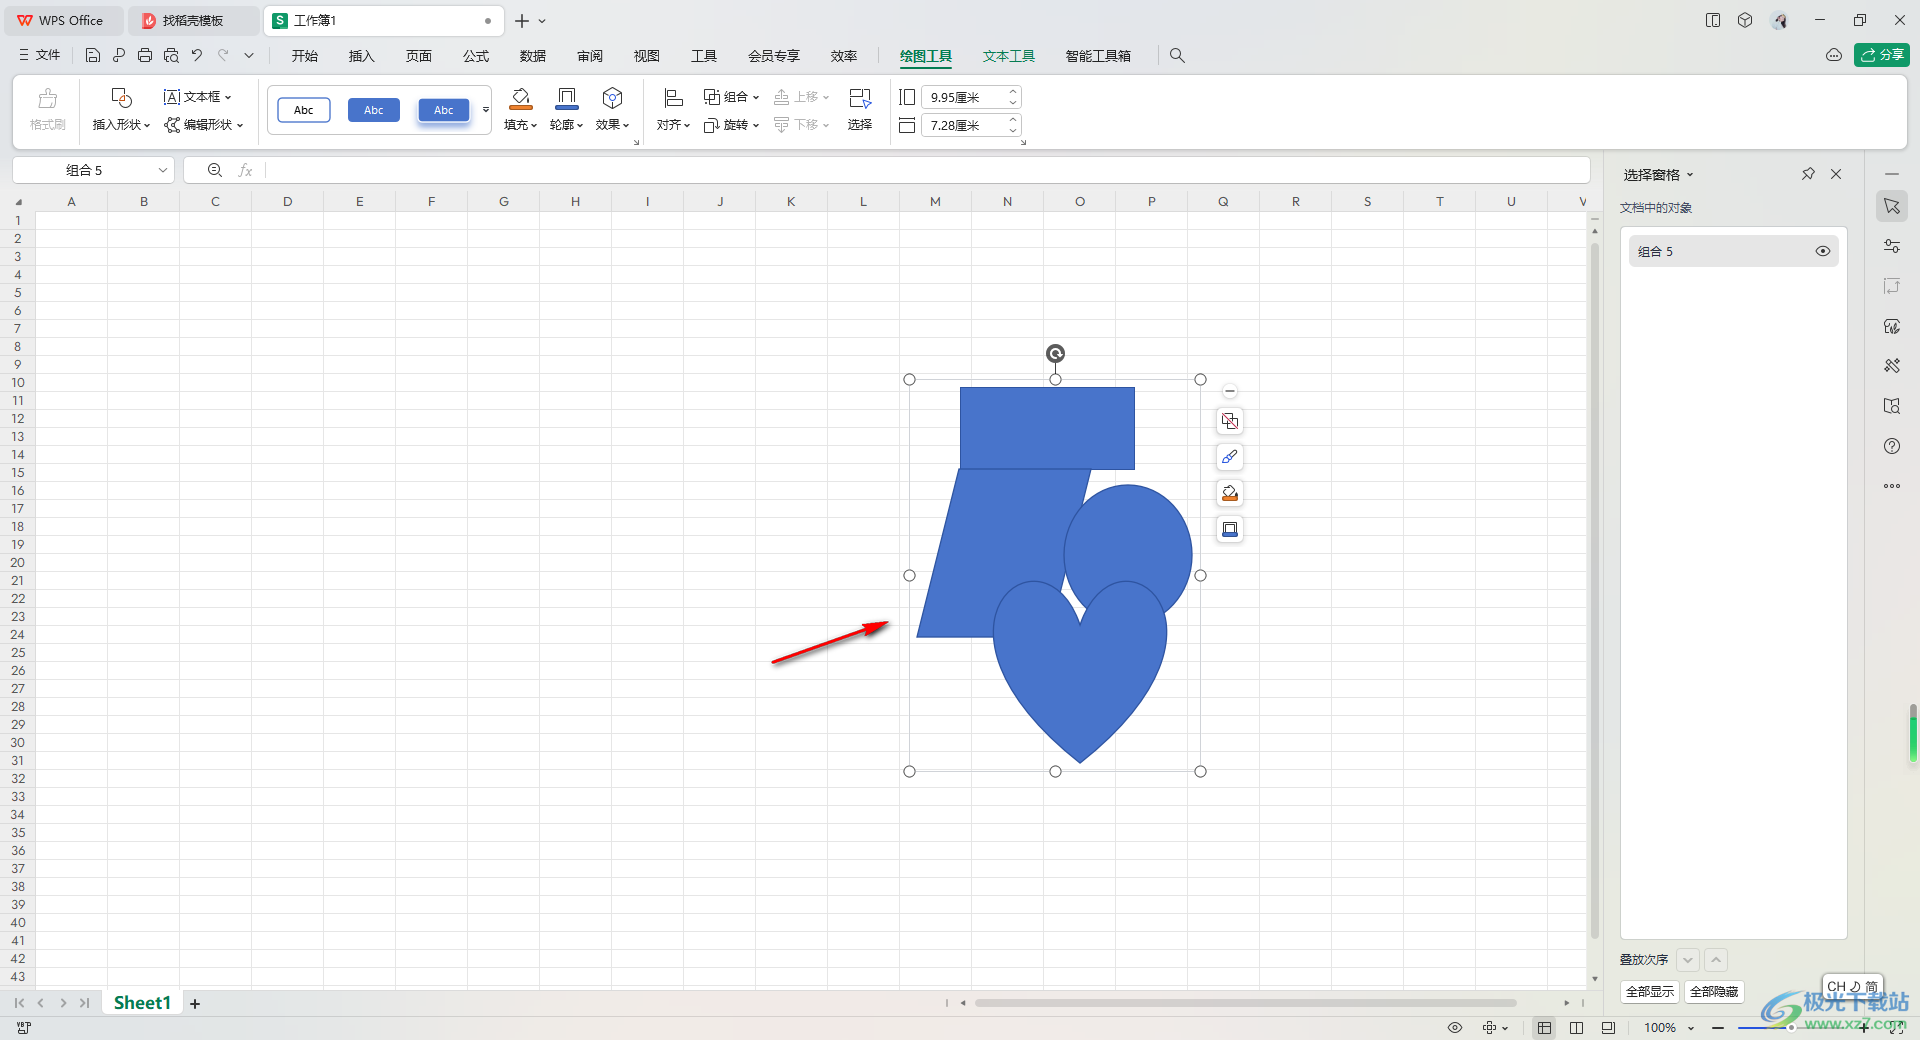Move object up in stacking order arrow
The height and width of the screenshot is (1040, 1920).
[x=1716, y=960]
